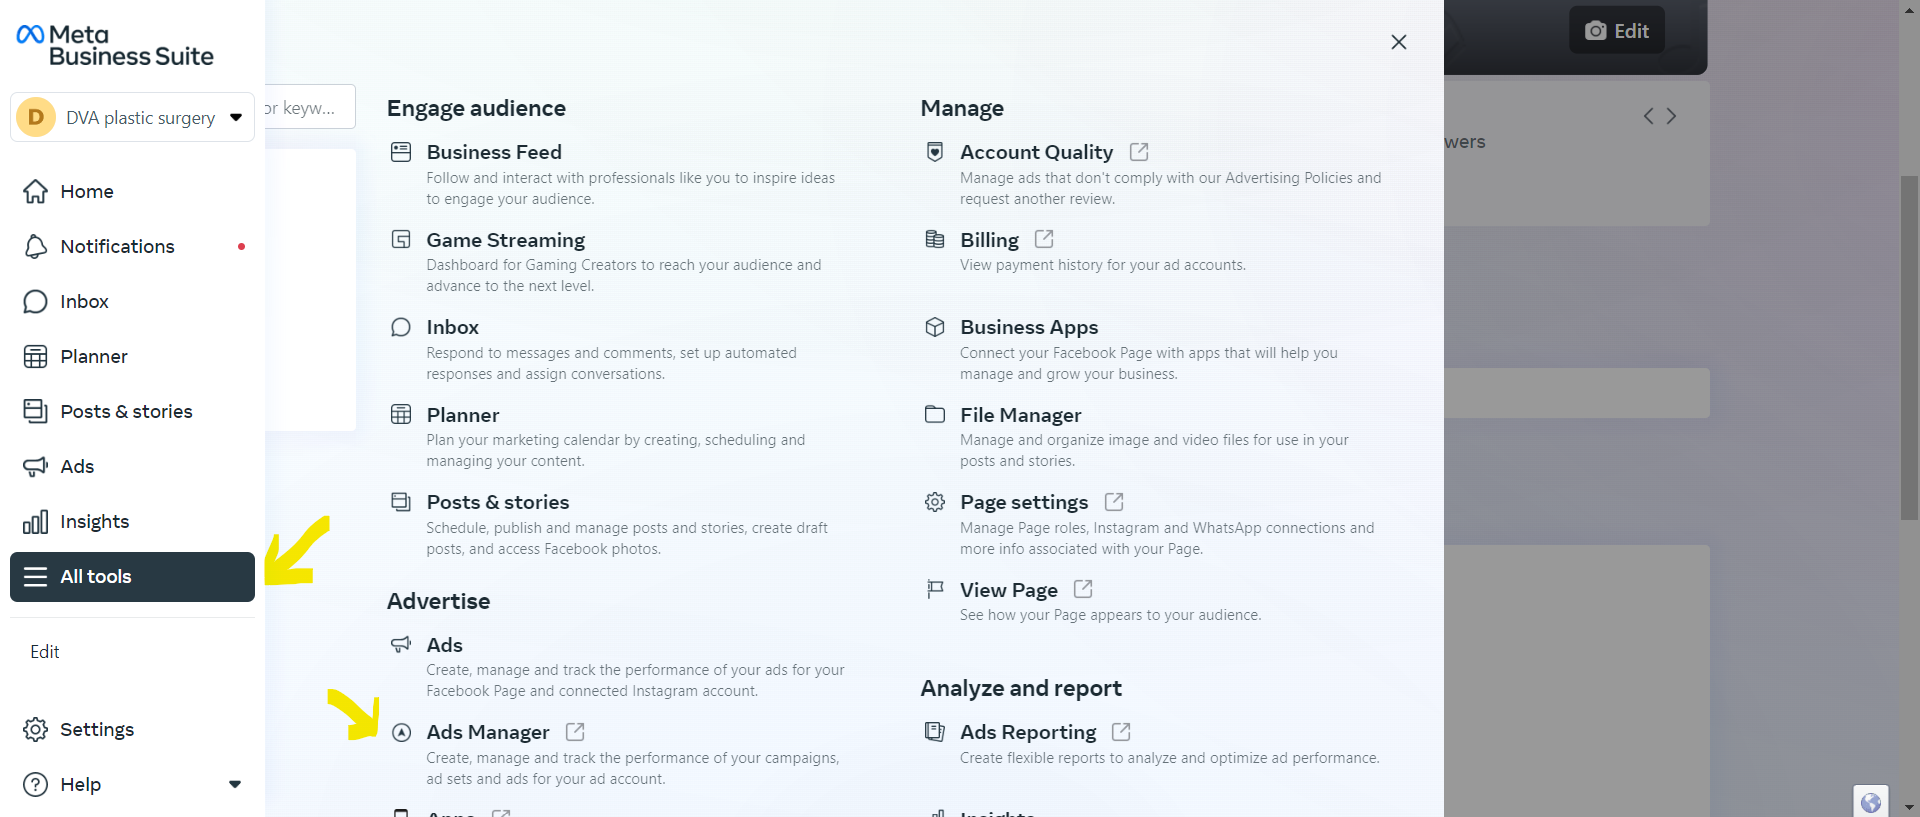The height and width of the screenshot is (817, 1920).
Task: Open the File Manager folder icon
Action: click(935, 414)
